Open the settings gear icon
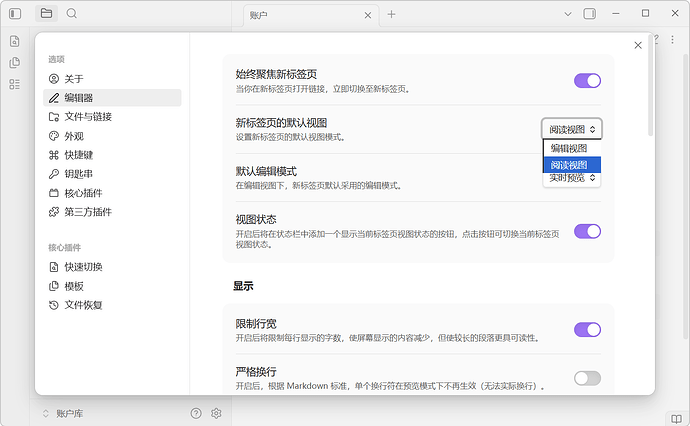Viewport: 690px width, 426px height. coord(216,413)
